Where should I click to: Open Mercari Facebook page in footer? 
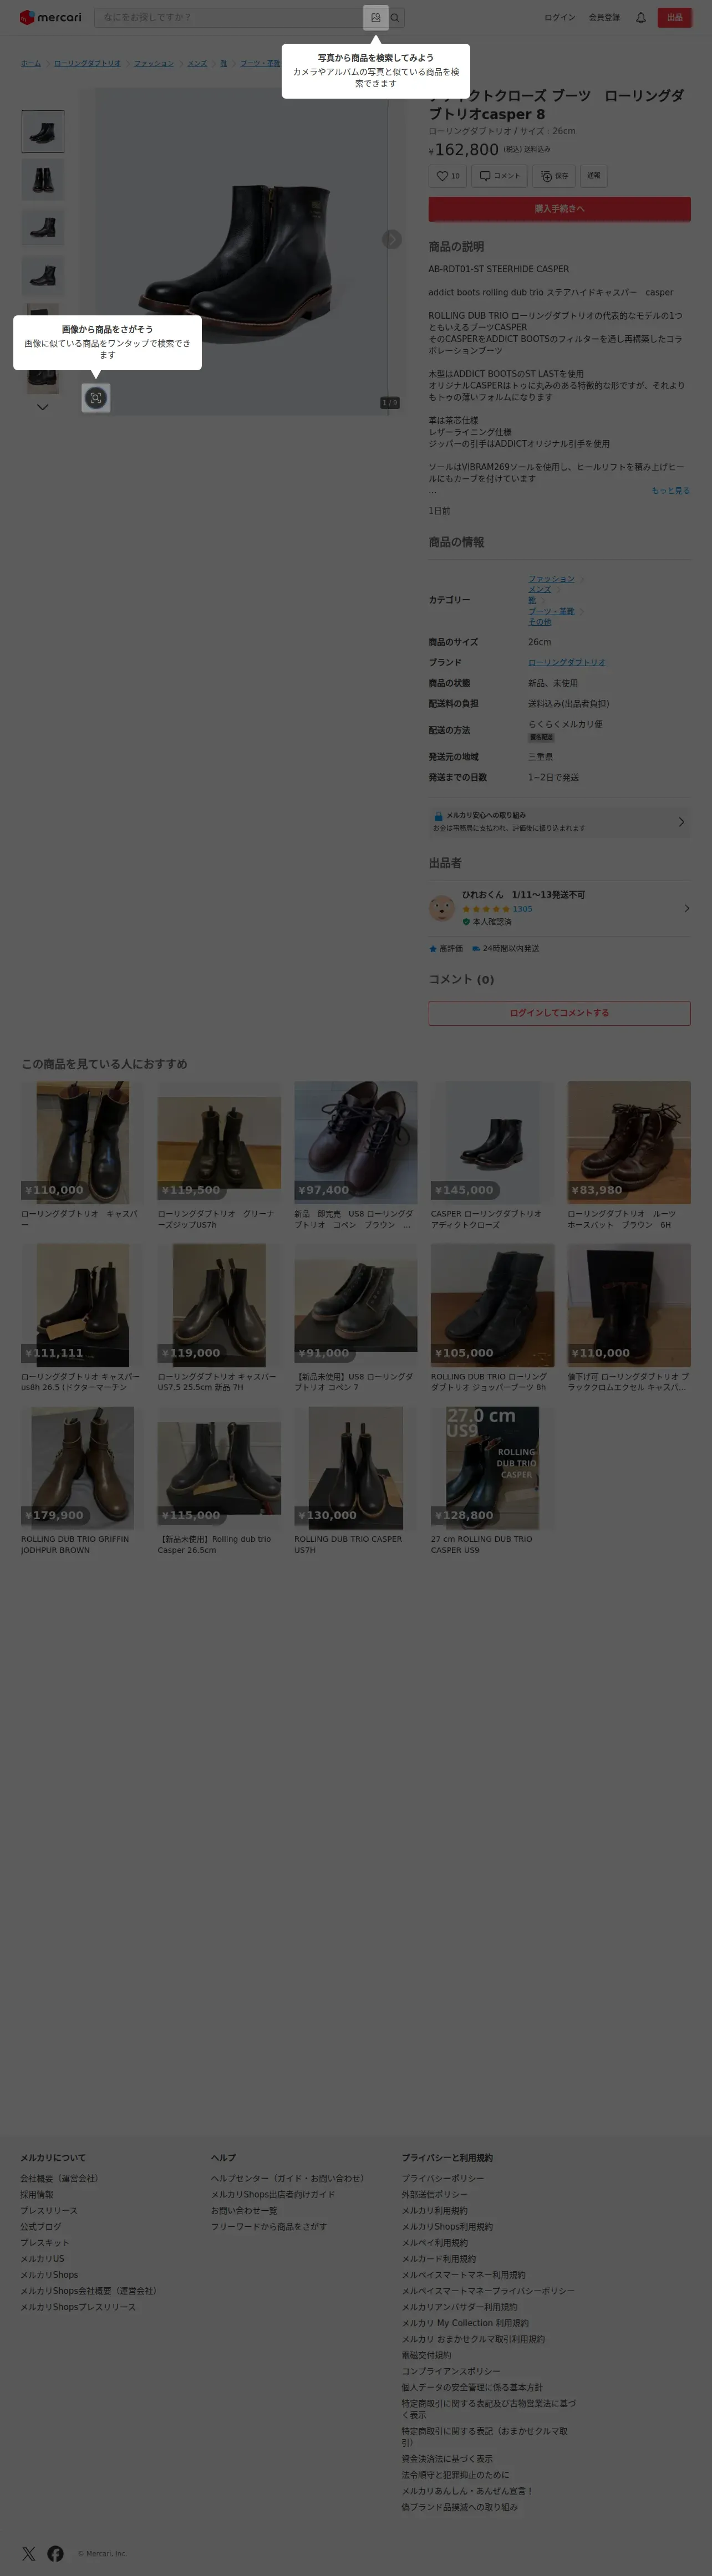tap(55, 2553)
